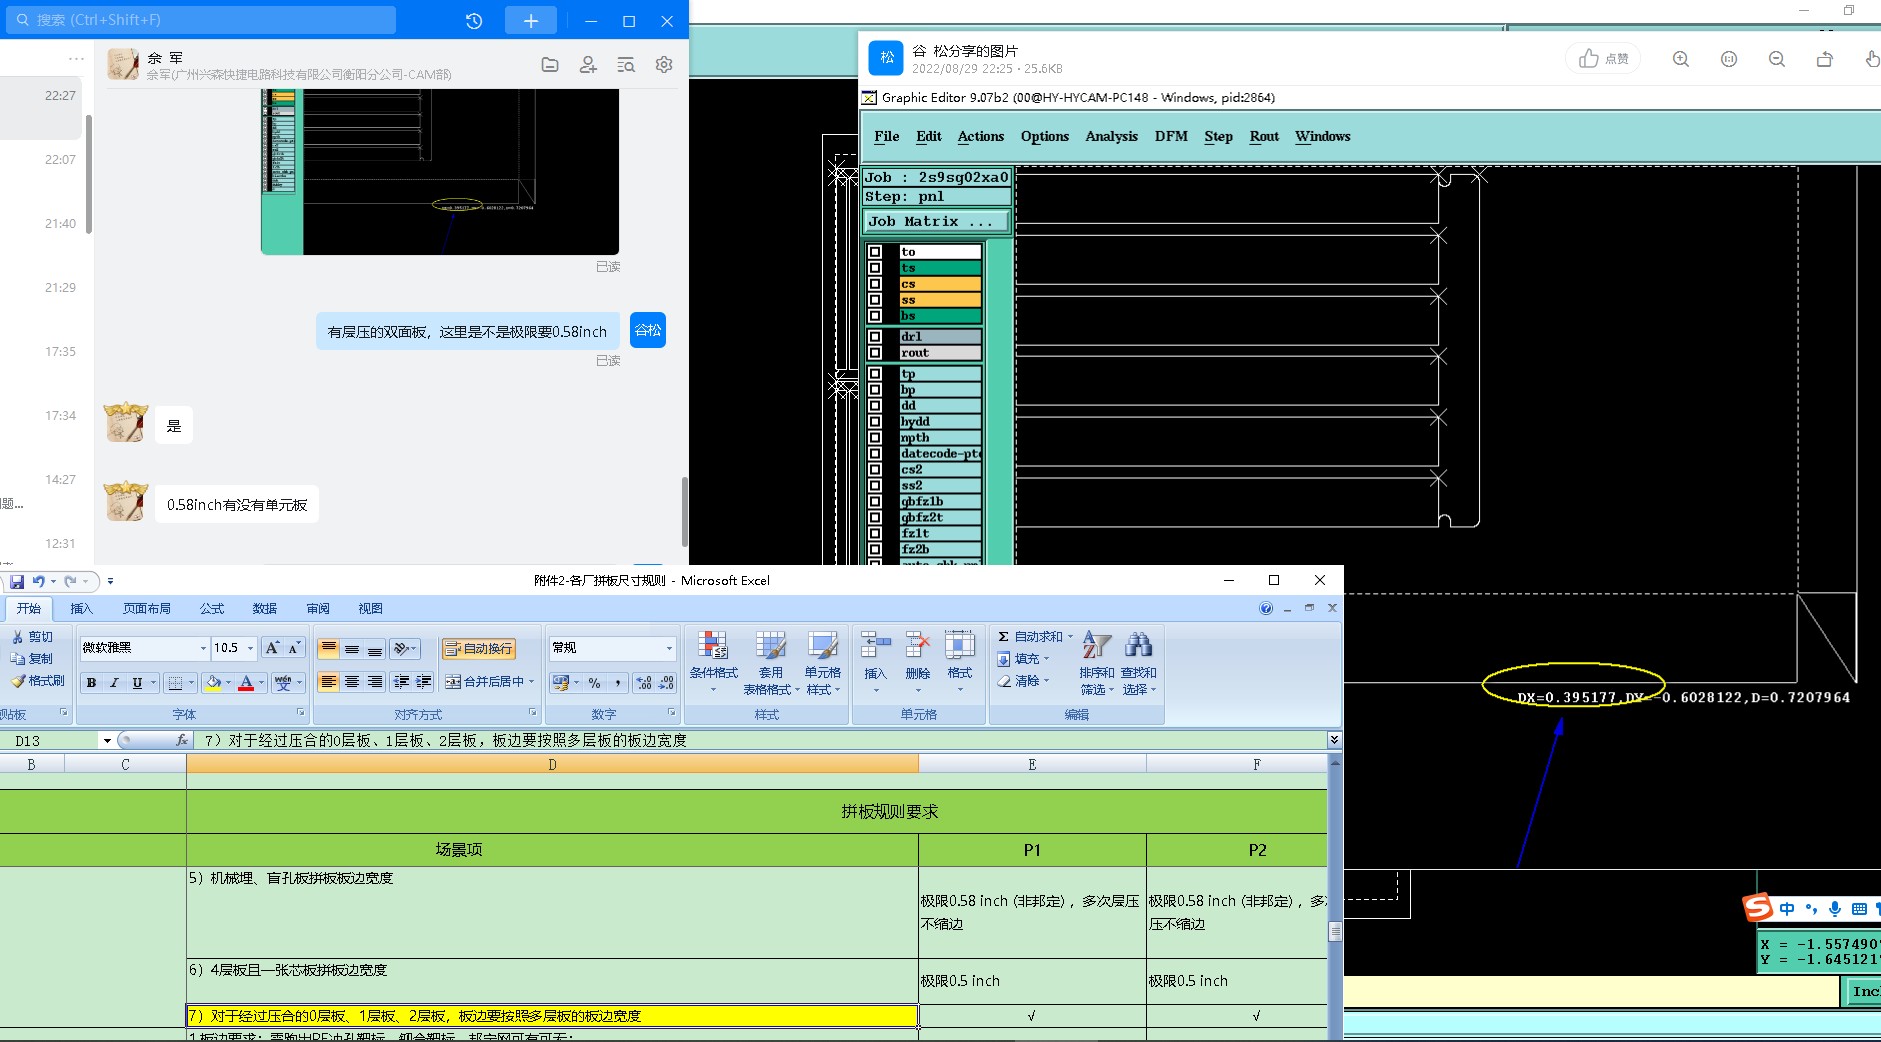Click the increase font size icon

(272, 648)
